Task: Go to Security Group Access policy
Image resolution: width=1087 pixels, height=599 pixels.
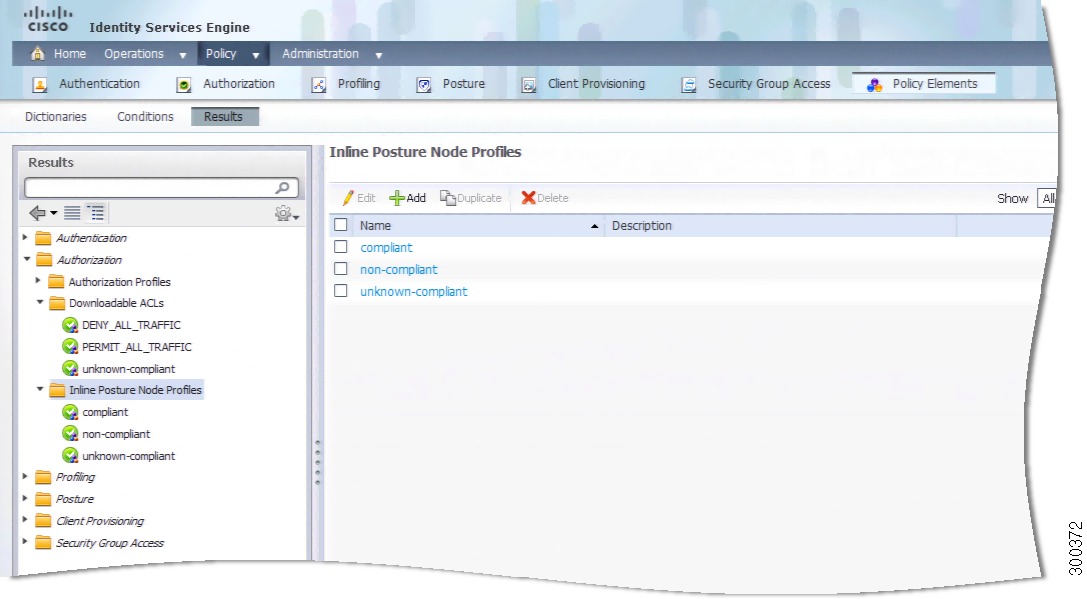Action: point(769,84)
